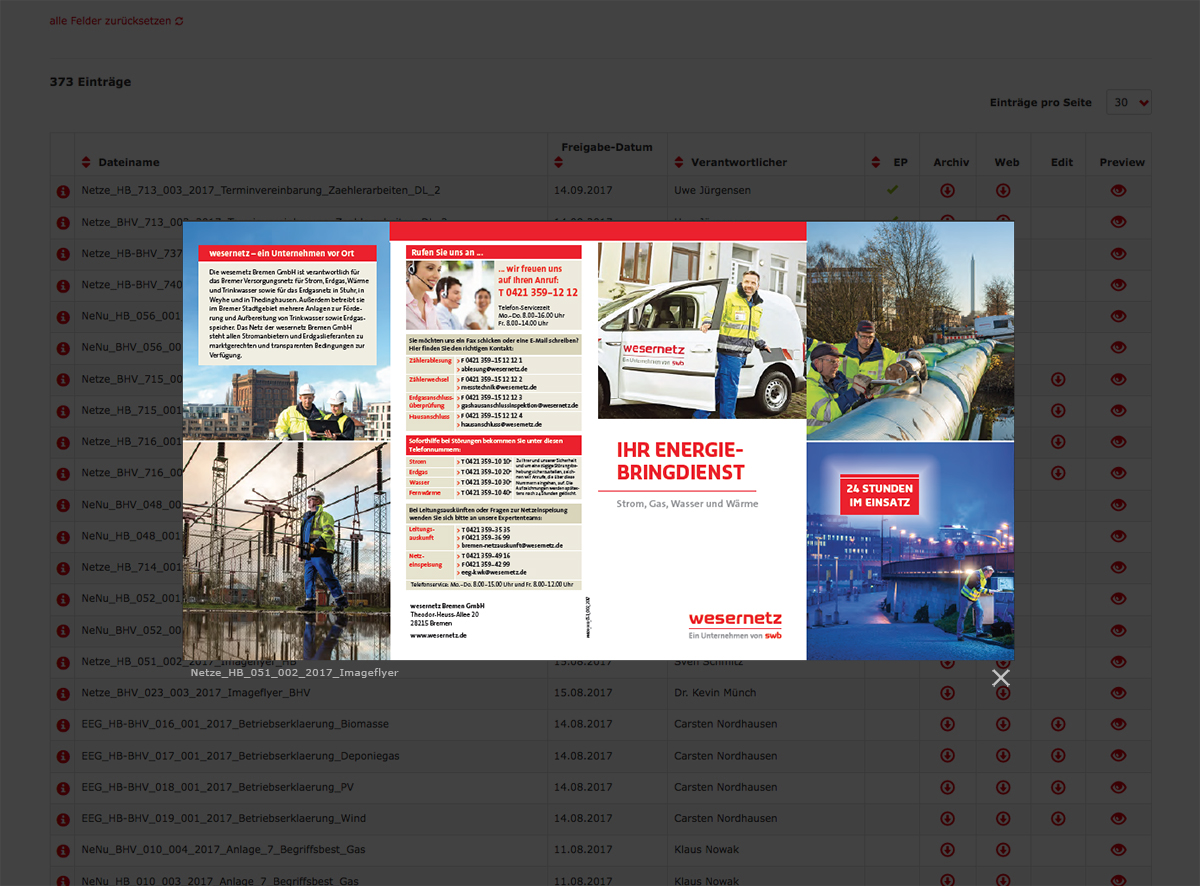The width and height of the screenshot is (1200, 886).
Task: Preview the Netze_HB_713_003 Terminvereinbarung file
Action: click(1118, 191)
